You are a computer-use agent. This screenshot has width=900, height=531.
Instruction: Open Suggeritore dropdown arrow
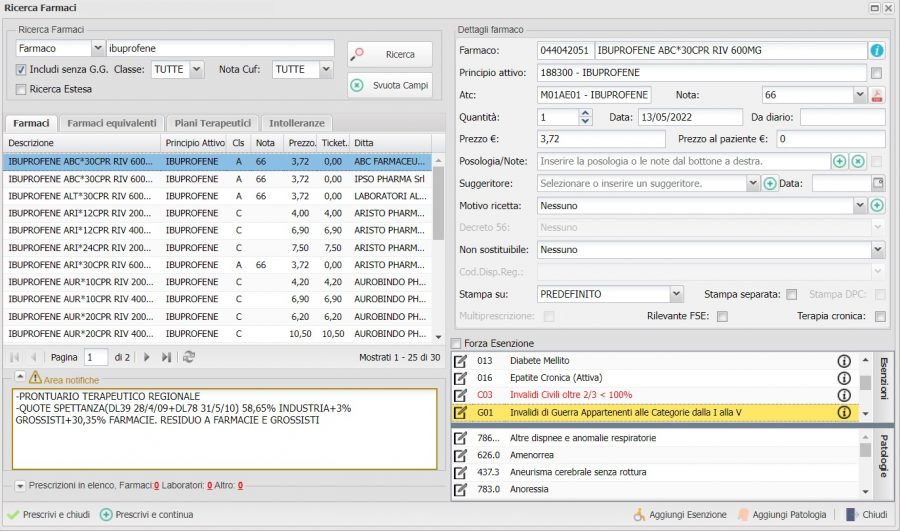coord(753,183)
